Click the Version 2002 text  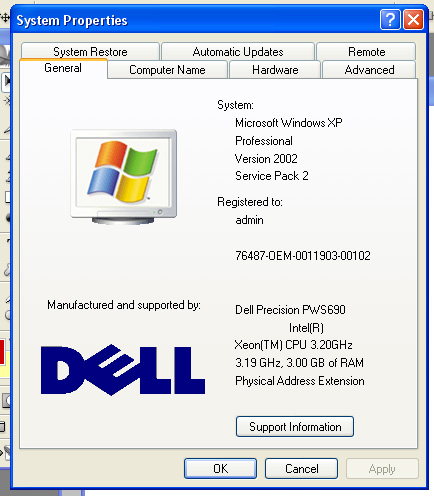[x=266, y=158]
